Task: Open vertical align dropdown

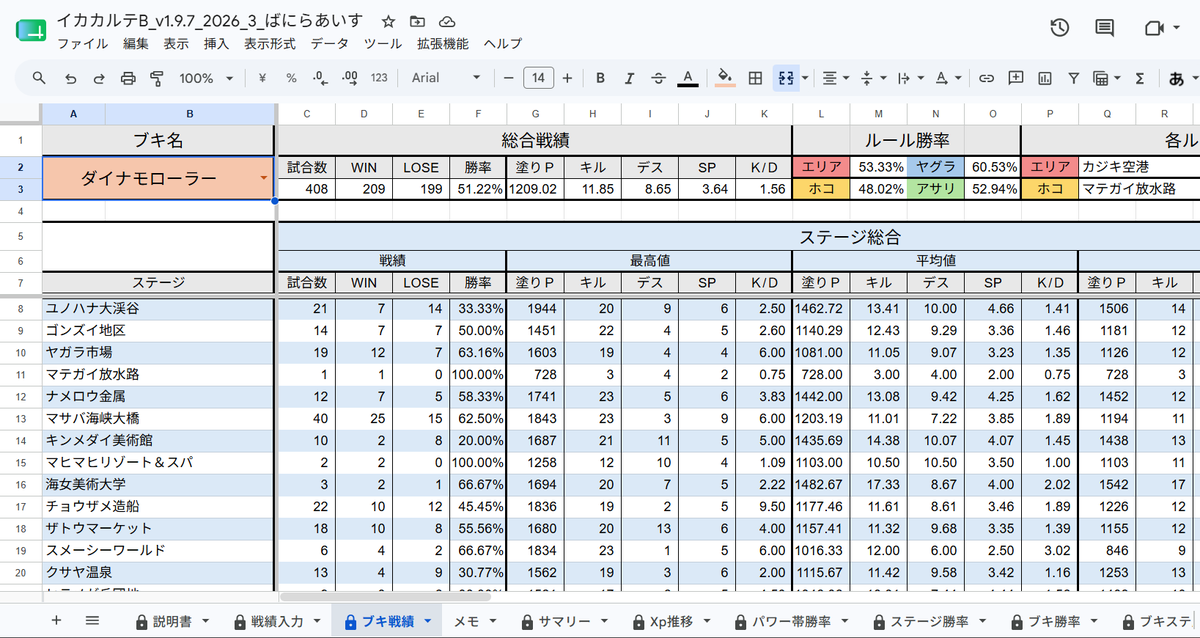Action: point(871,78)
